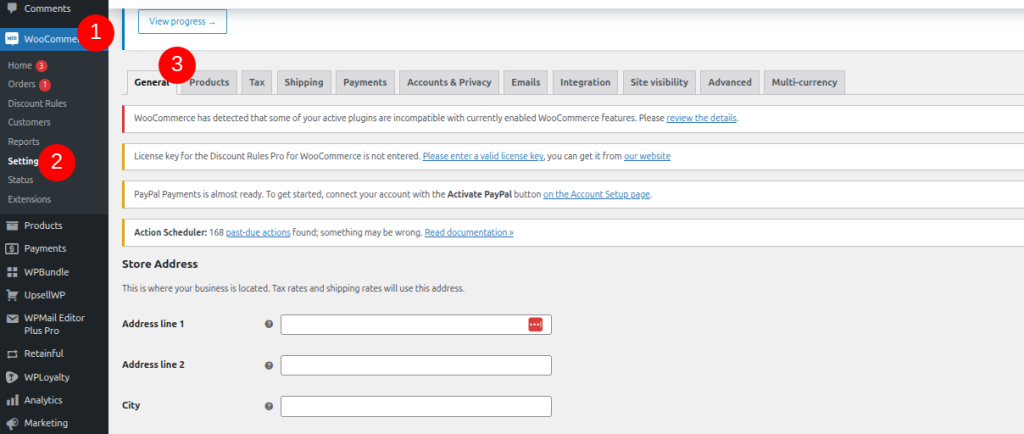The height and width of the screenshot is (434, 1024).
Task: Open Orders in the WooCommerce submenu
Action: pos(22,85)
